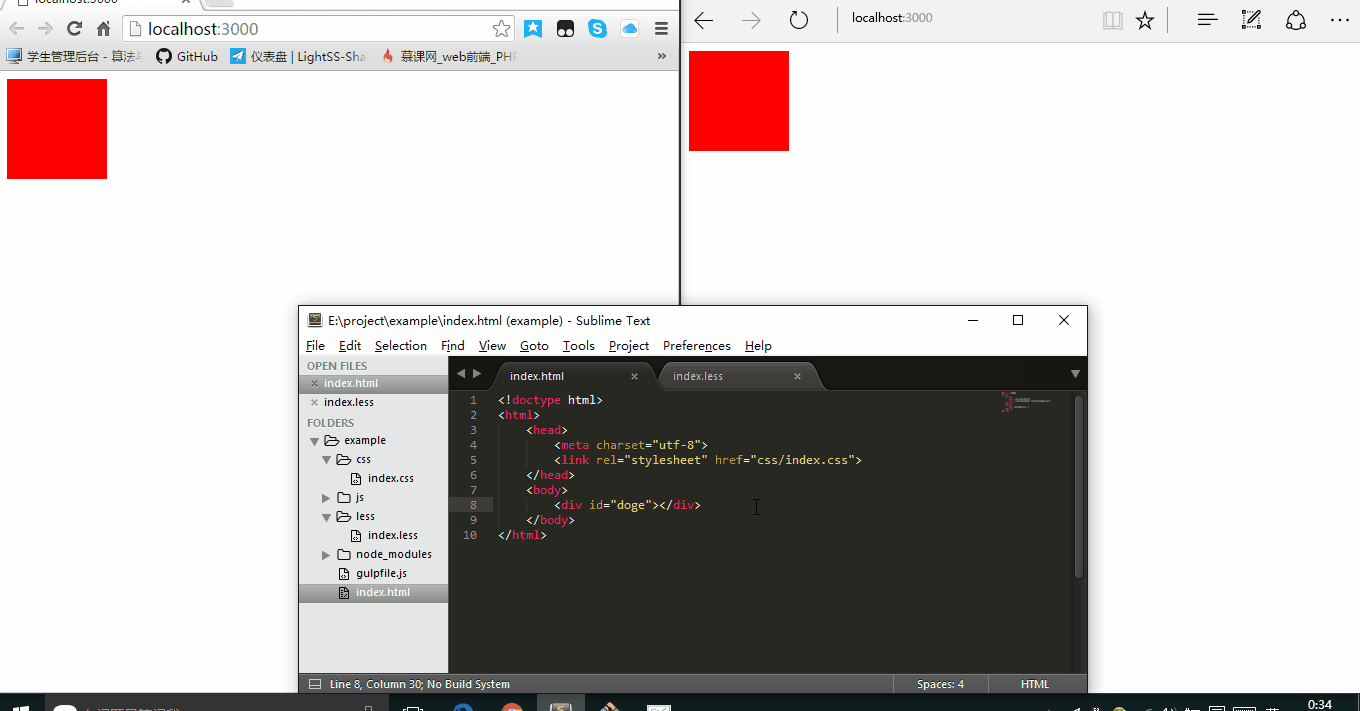
Task: Collapse the css folder
Action: pos(326,460)
